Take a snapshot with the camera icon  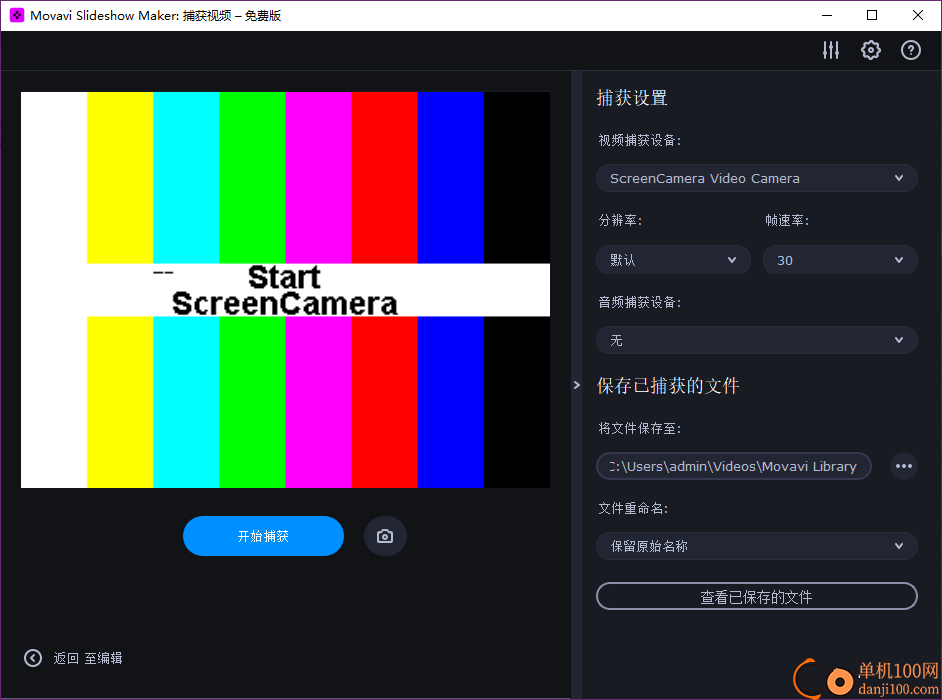pos(385,536)
